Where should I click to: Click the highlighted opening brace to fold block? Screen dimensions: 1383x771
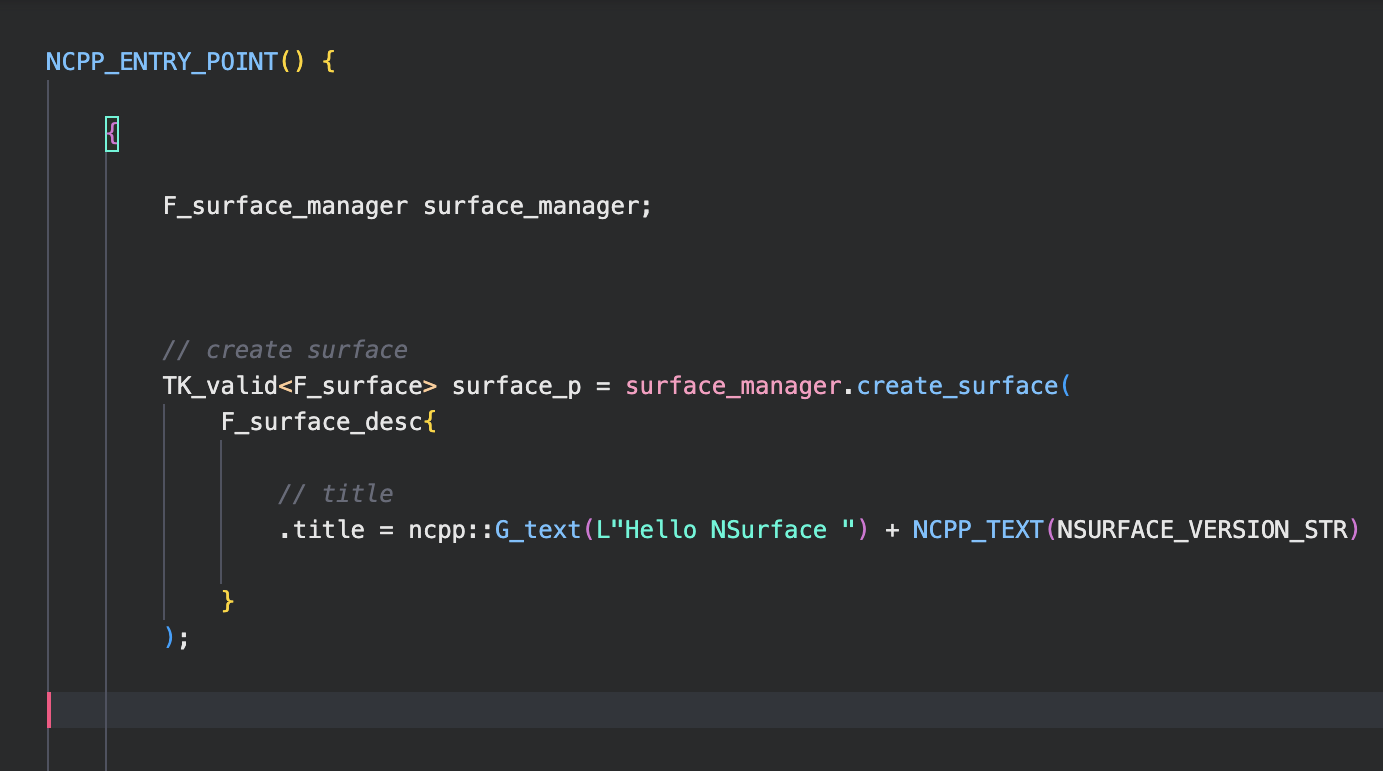point(110,132)
